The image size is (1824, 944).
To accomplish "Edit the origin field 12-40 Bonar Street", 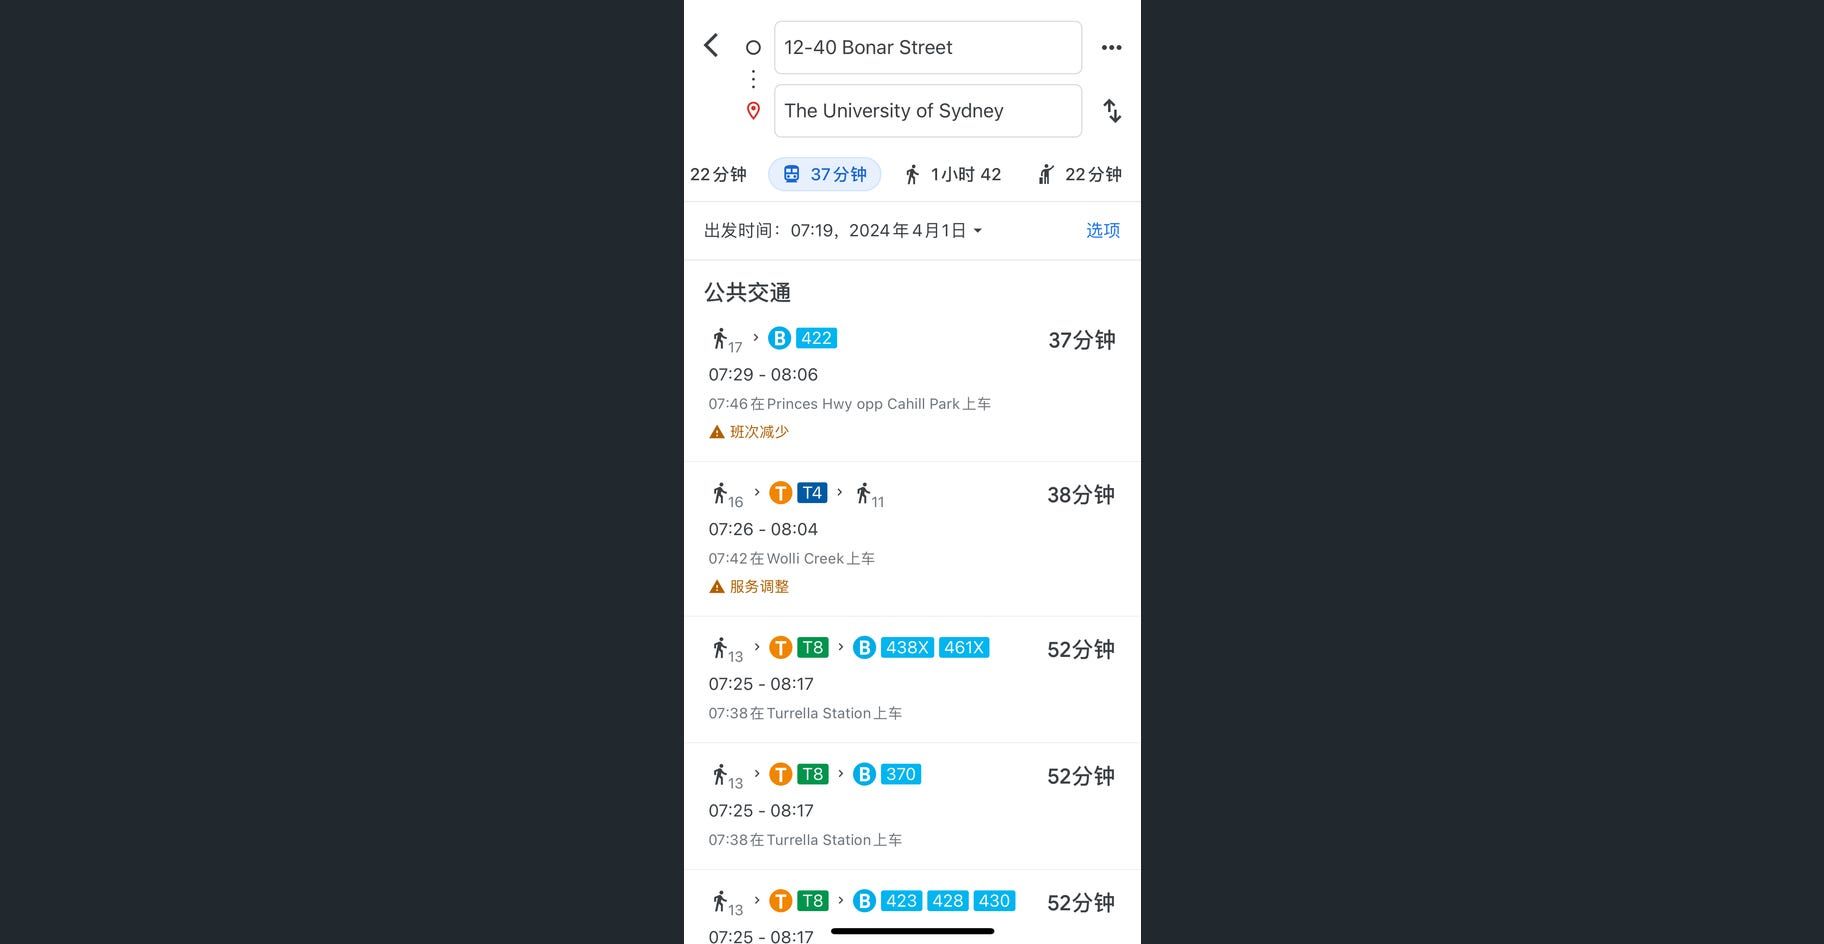I will coord(927,48).
